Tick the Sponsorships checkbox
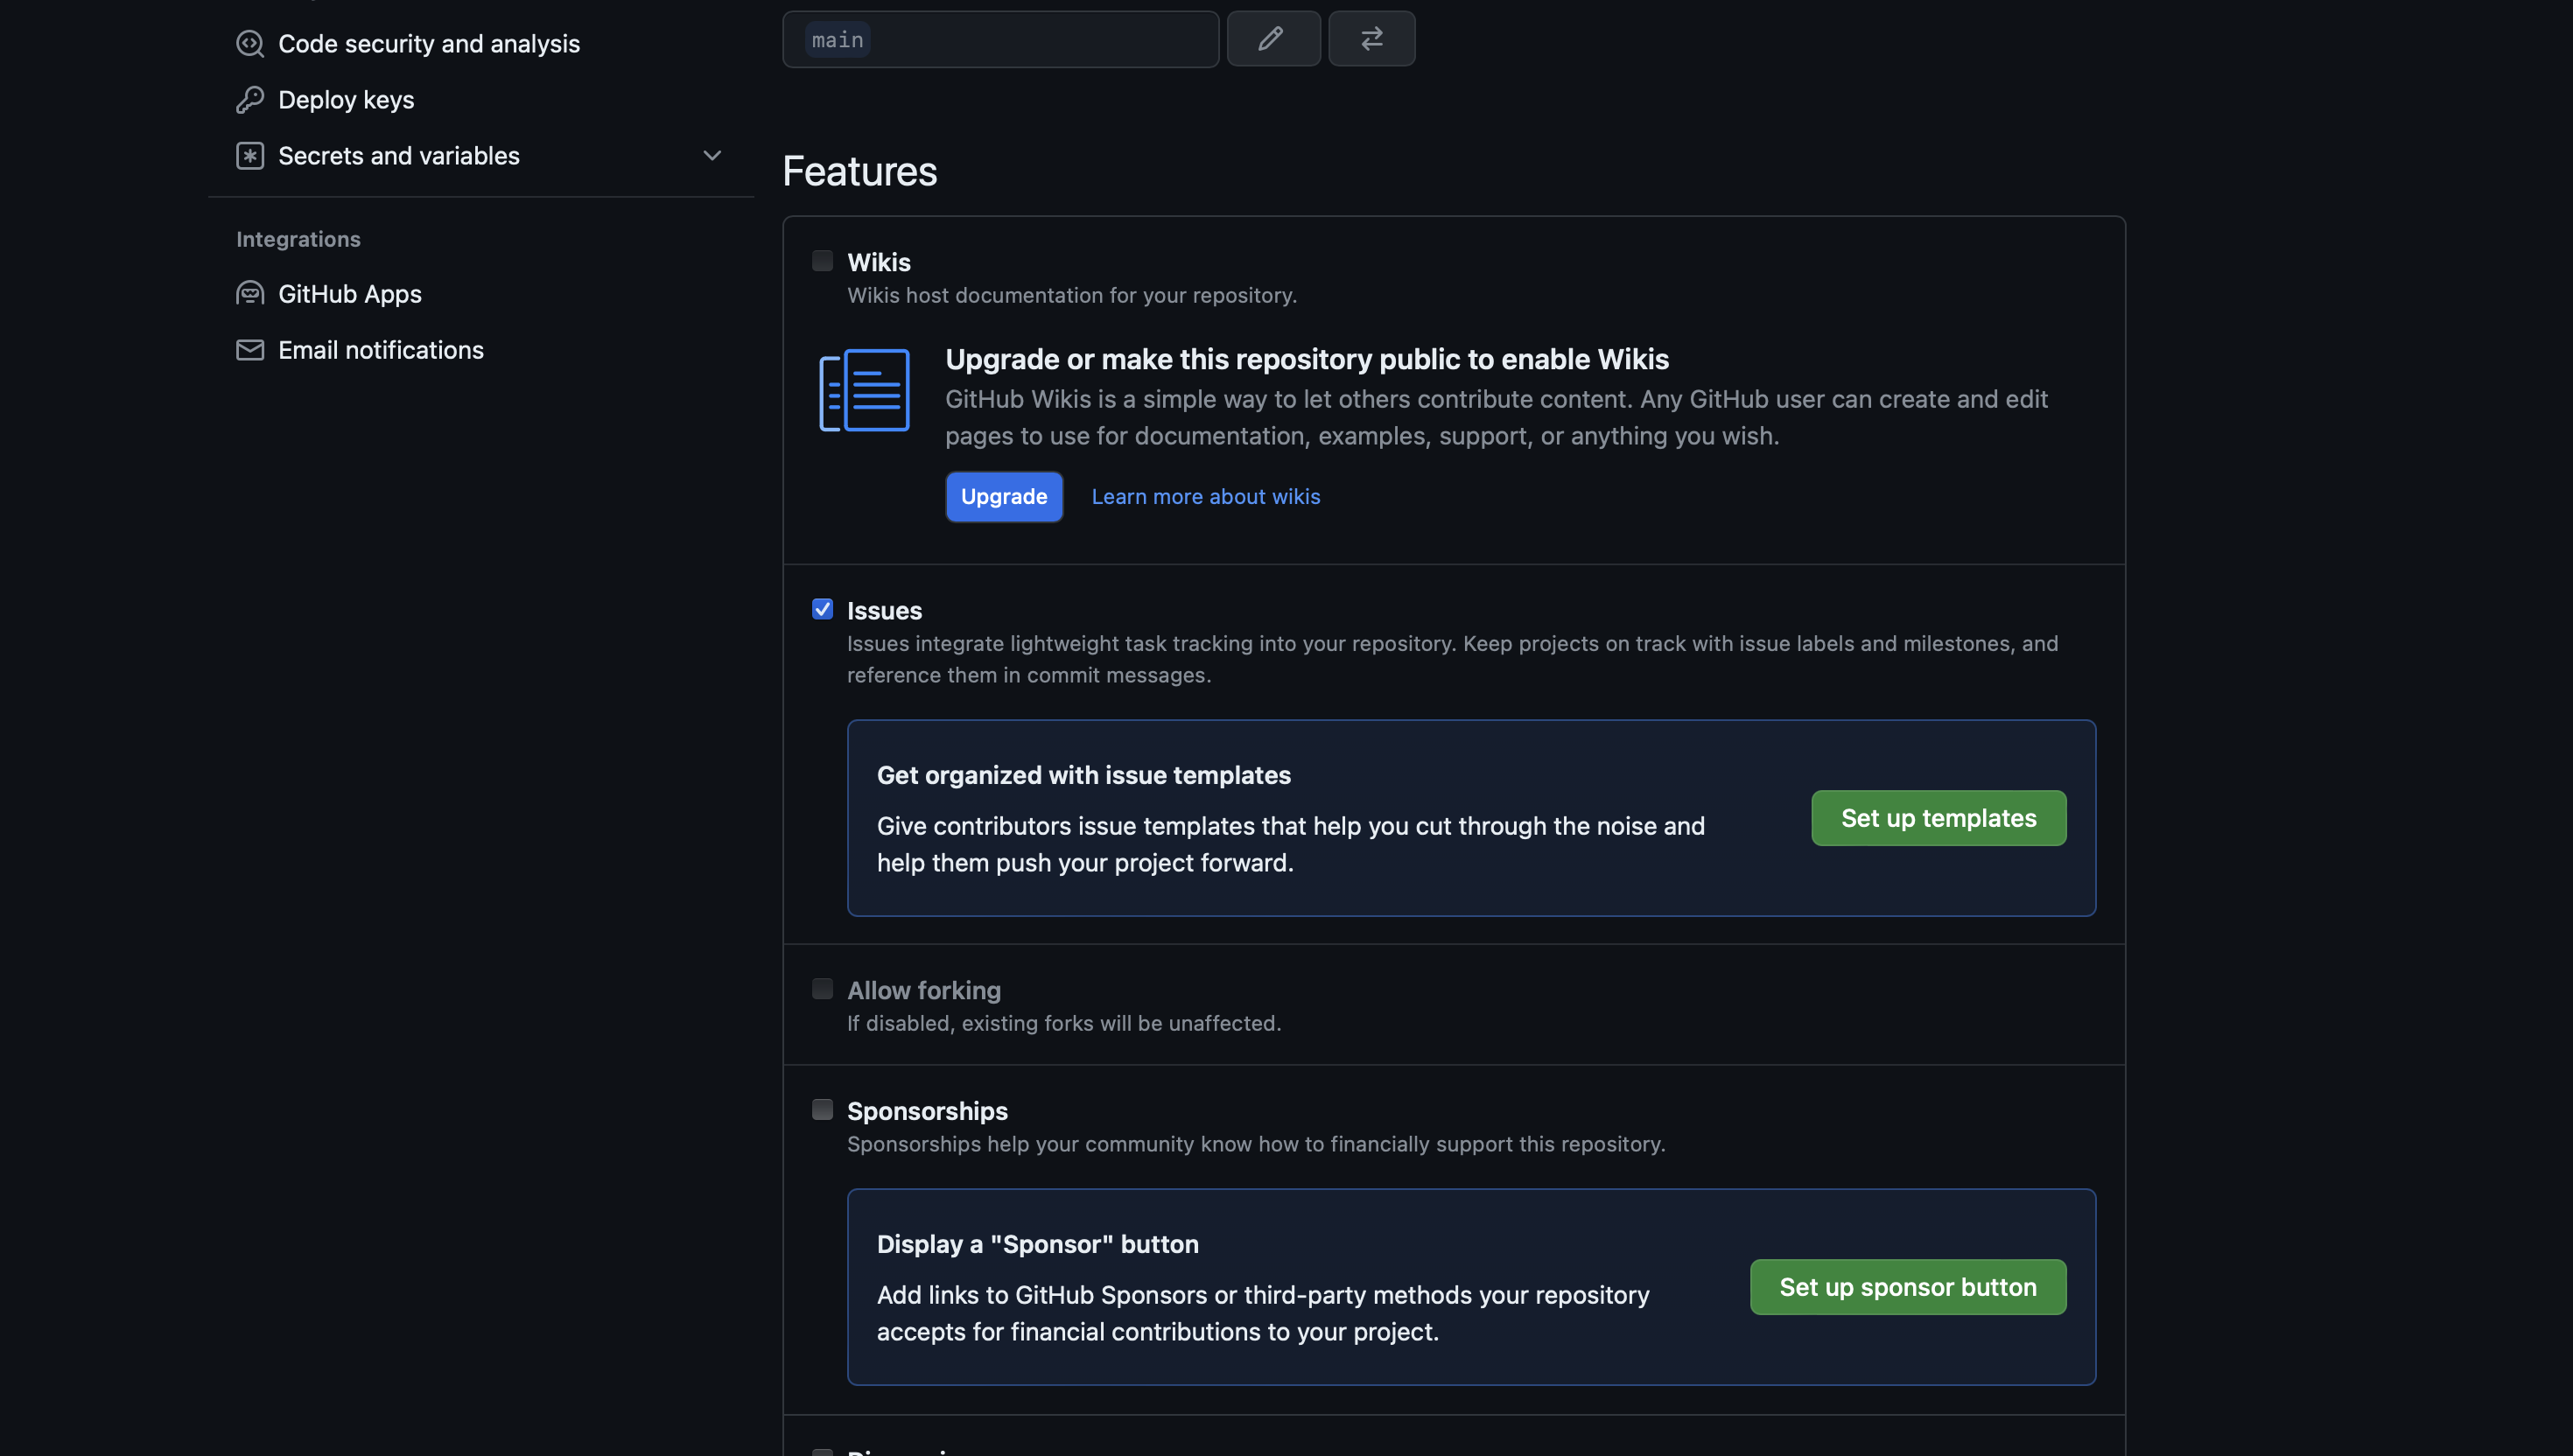The image size is (2573, 1456). (822, 1109)
